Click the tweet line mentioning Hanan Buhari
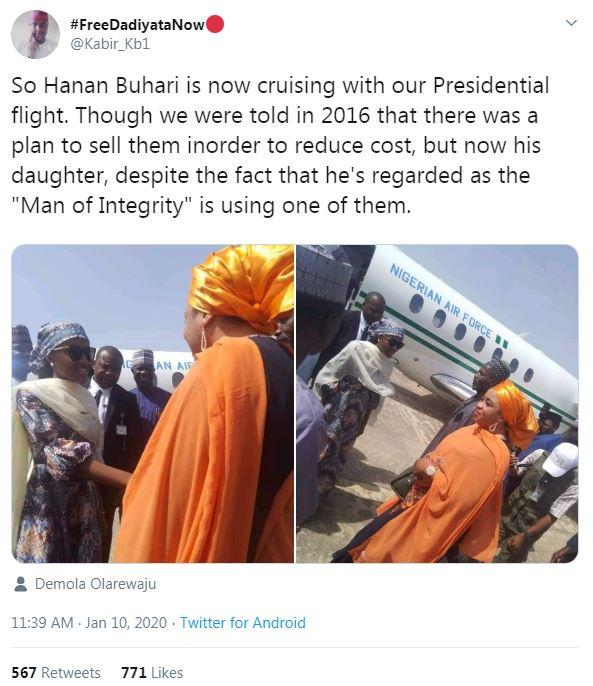The height and width of the screenshot is (686, 593). [280, 86]
